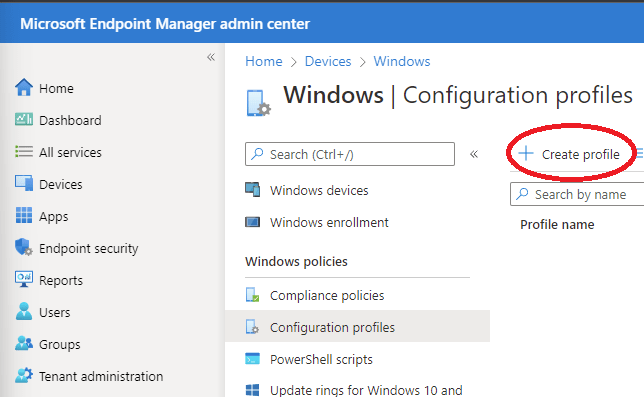Select PowerShell scripts item

(321, 360)
